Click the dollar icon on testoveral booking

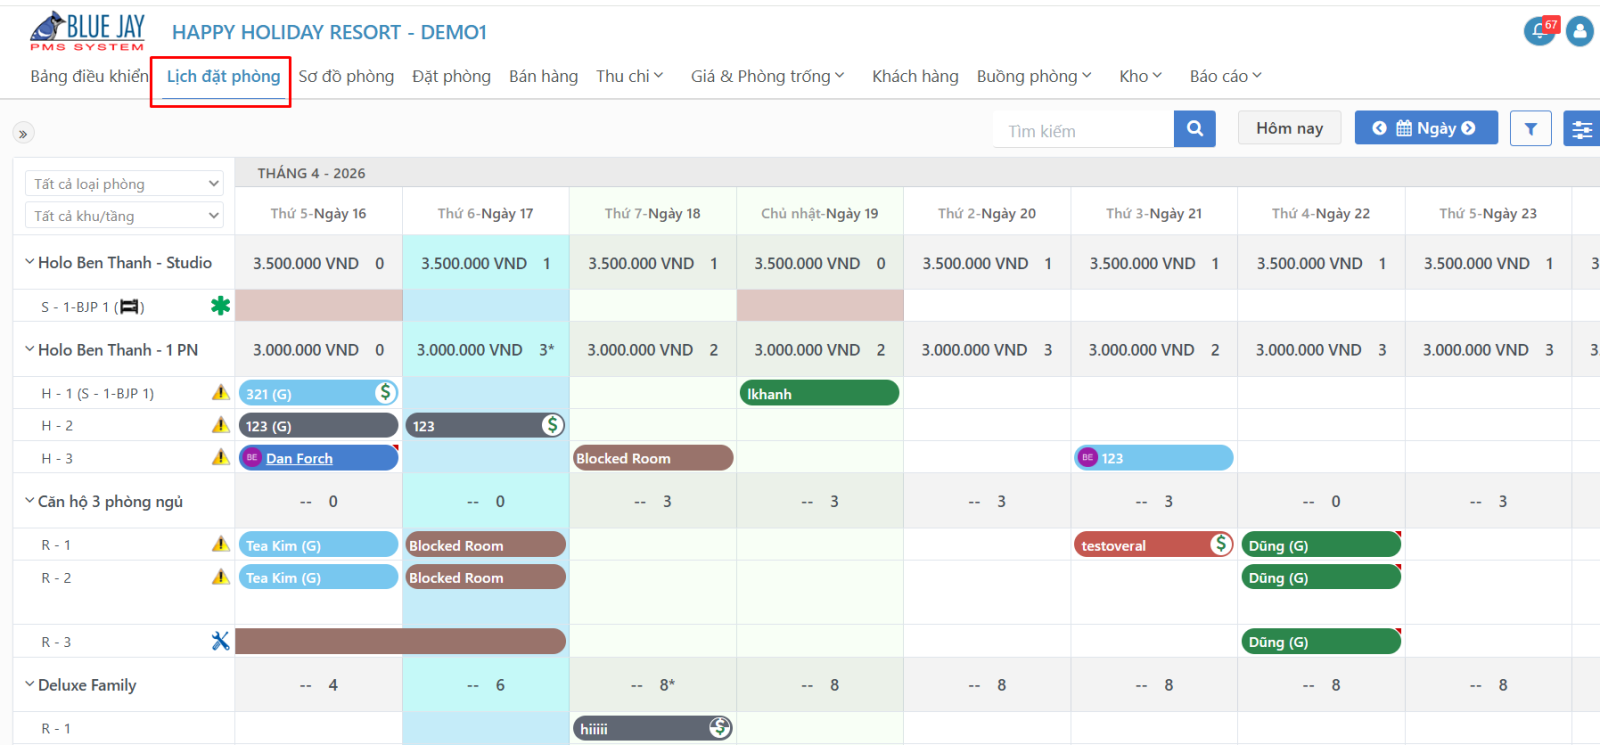(1220, 544)
